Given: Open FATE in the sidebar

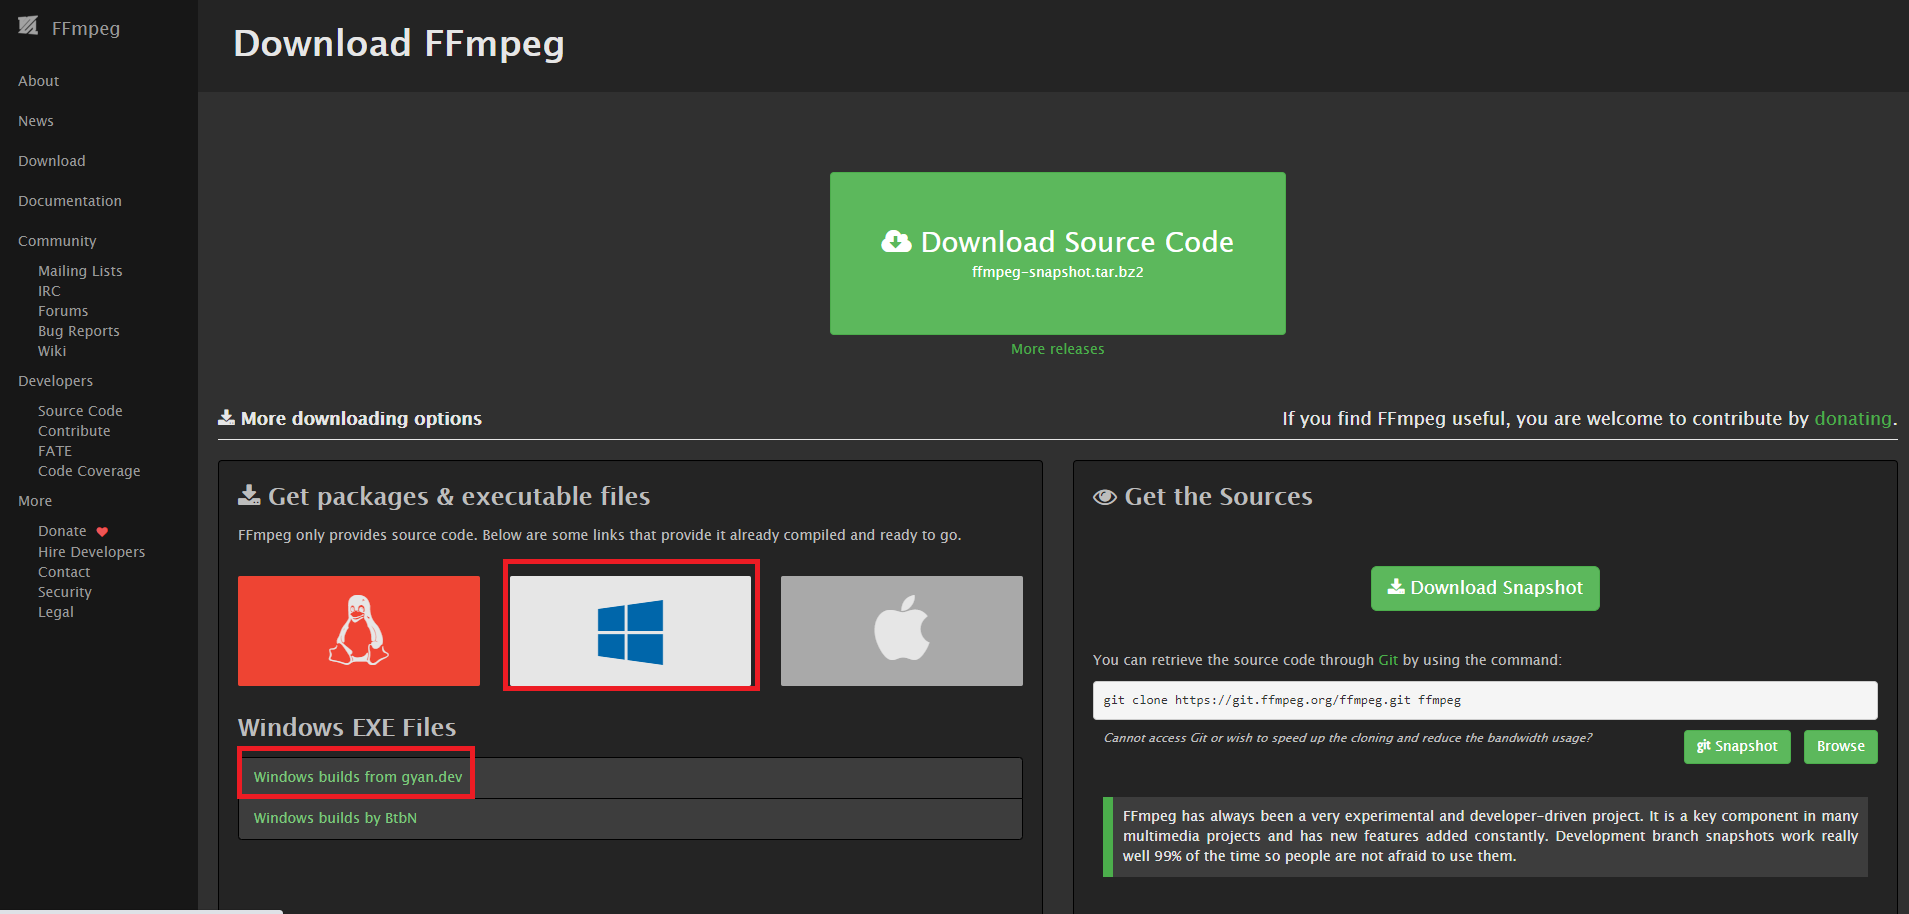Looking at the screenshot, I should [x=55, y=451].
